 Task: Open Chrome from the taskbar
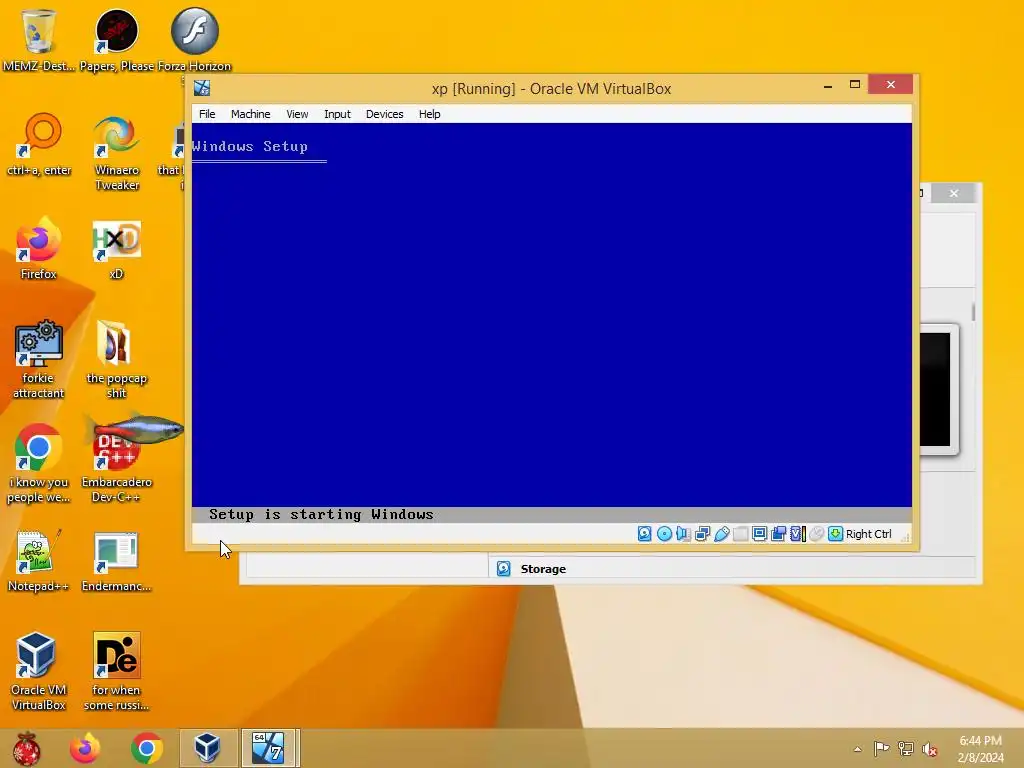(x=147, y=748)
